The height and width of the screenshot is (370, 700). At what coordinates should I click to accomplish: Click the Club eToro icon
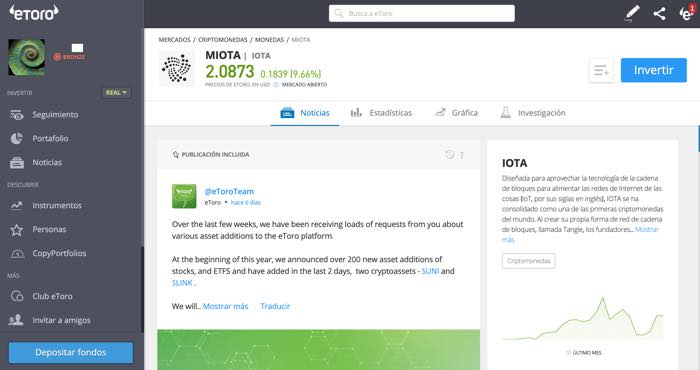[17, 296]
